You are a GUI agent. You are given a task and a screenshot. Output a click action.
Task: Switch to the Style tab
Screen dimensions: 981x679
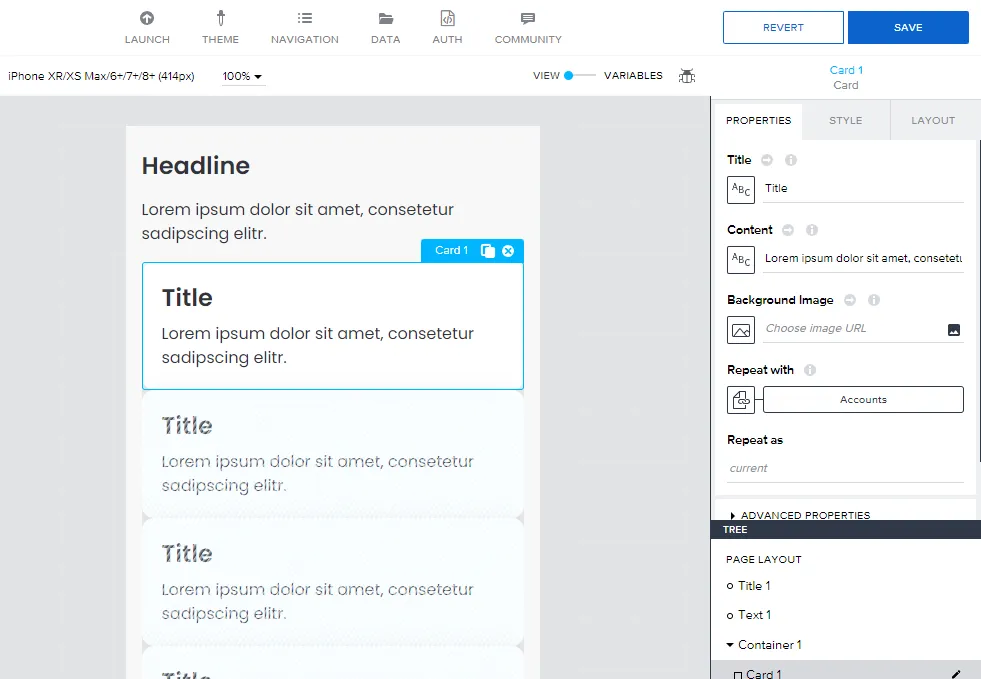[x=845, y=120]
